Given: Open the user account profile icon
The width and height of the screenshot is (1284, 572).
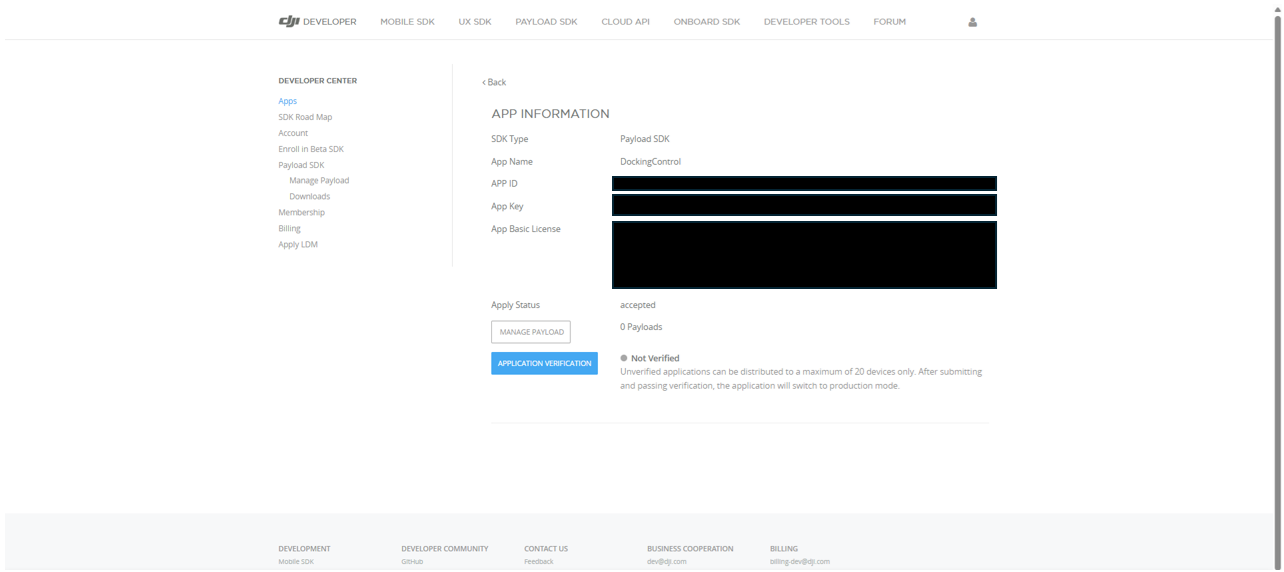Looking at the screenshot, I should pyautogui.click(x=972, y=22).
